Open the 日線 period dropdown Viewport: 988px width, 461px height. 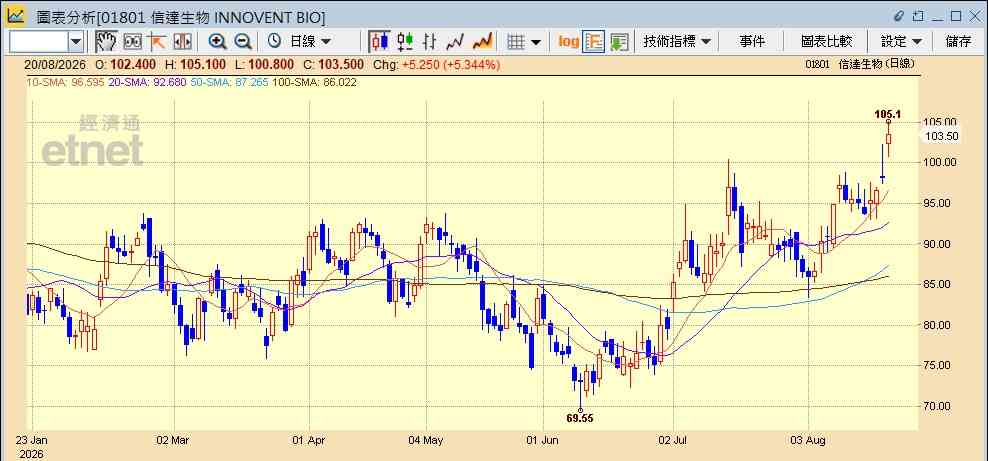click(309, 42)
